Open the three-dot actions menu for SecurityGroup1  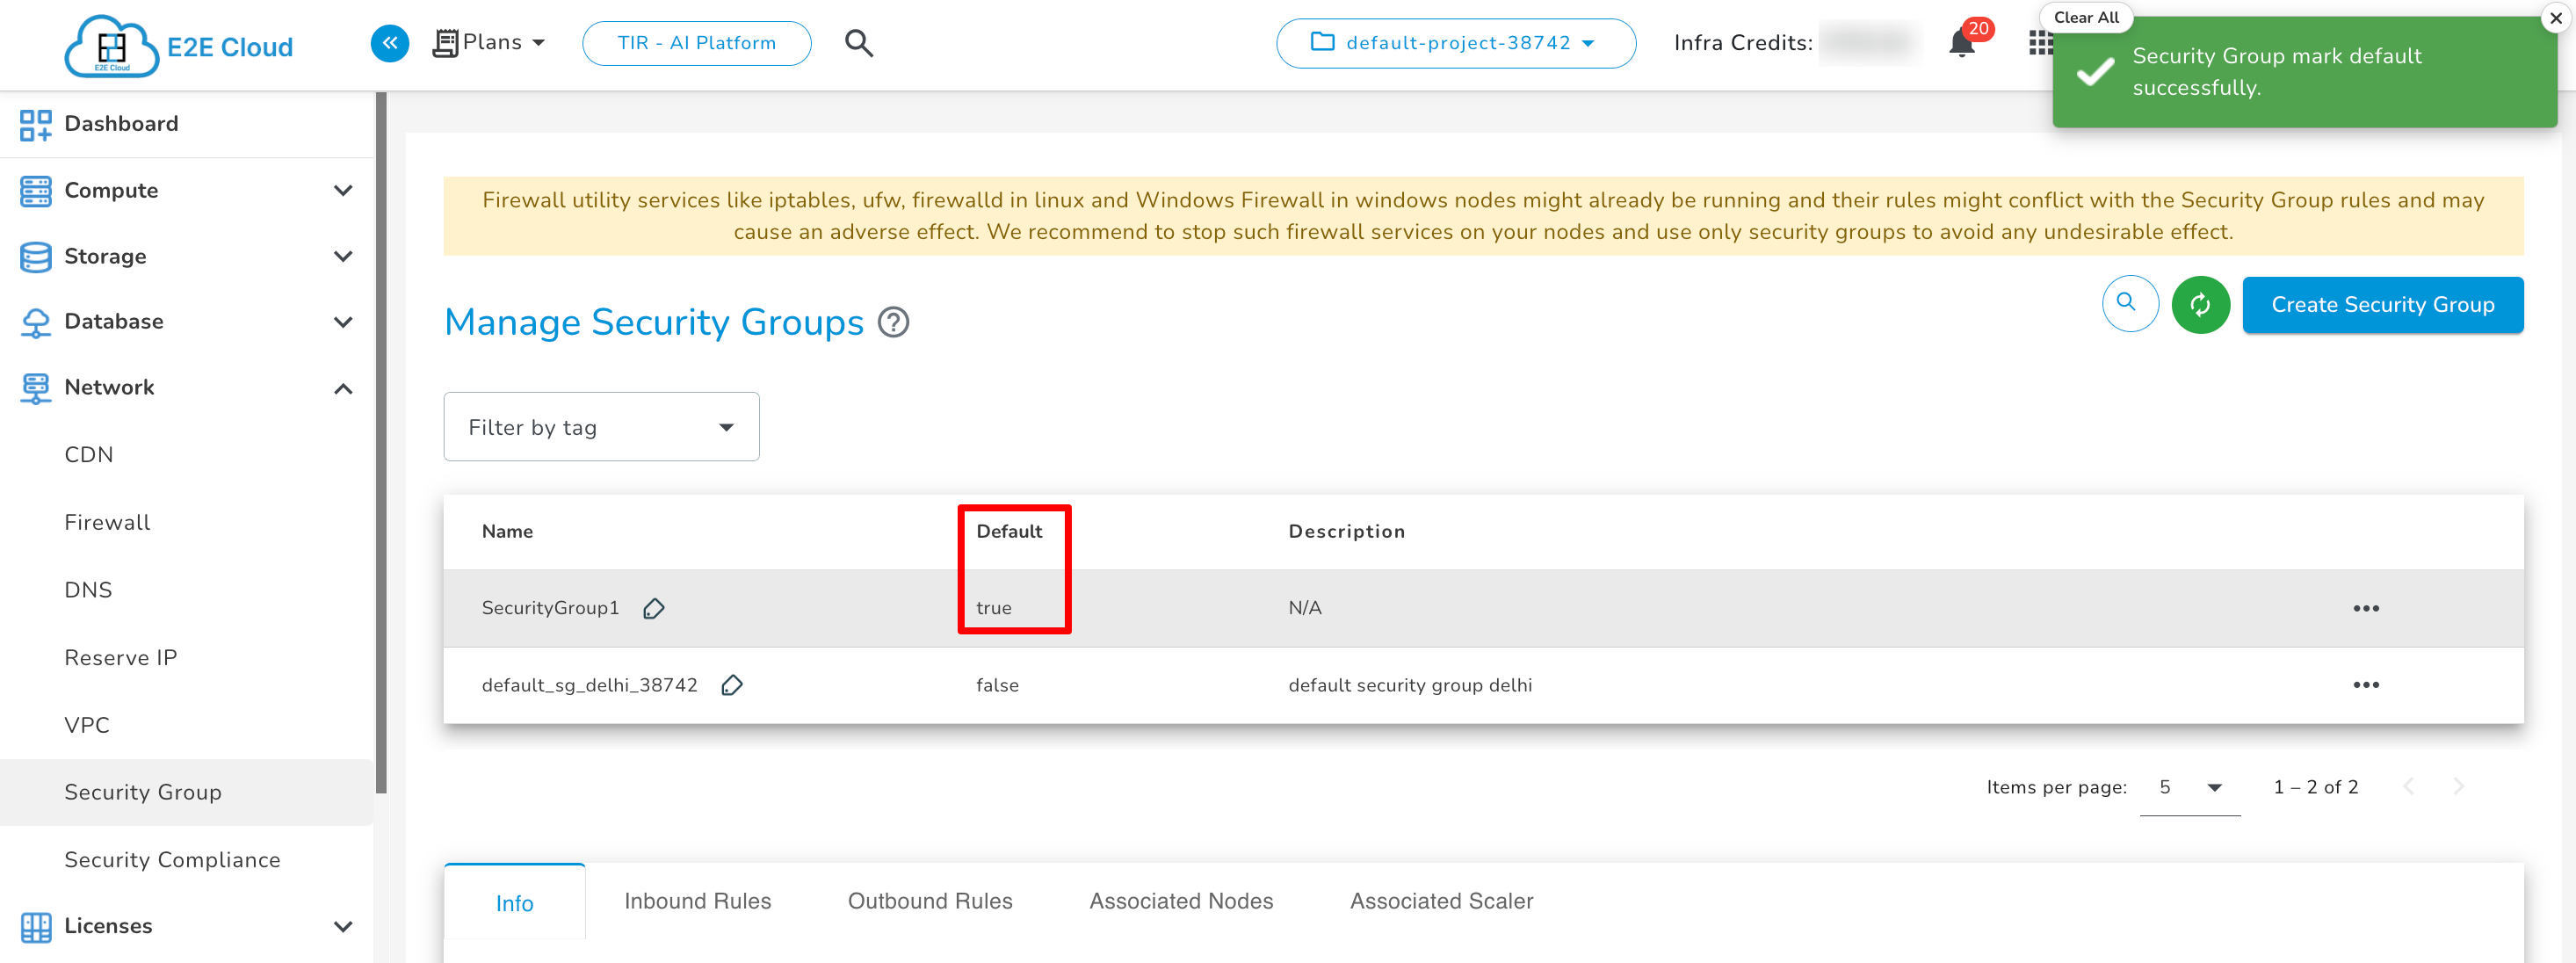2367,607
